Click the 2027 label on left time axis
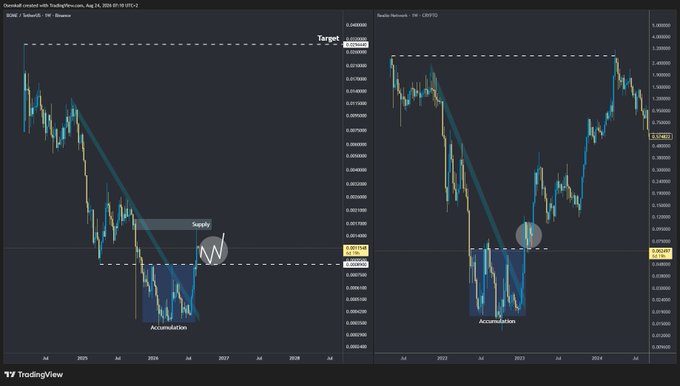Viewport: 680px width, 386px height. (224, 358)
